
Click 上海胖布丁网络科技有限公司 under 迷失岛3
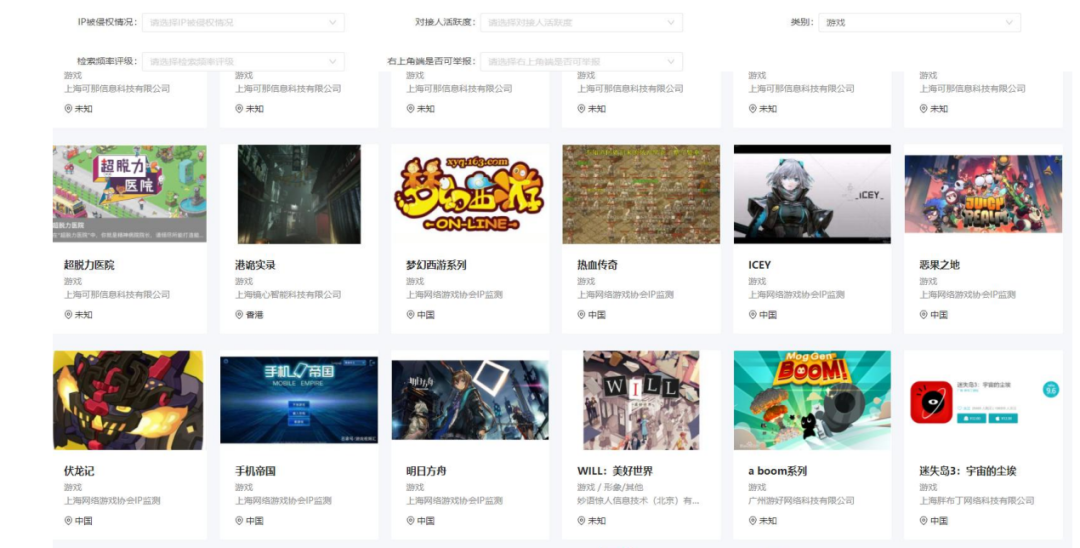(977, 500)
